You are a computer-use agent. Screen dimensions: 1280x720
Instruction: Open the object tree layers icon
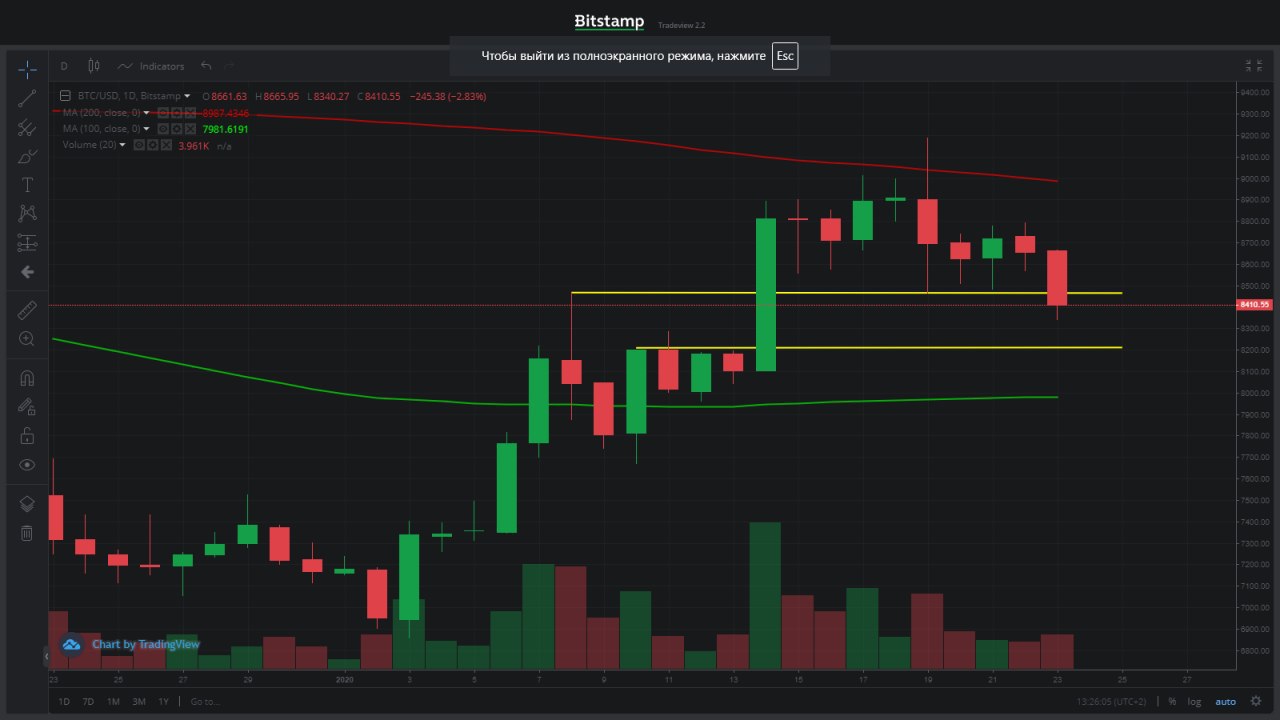[27, 504]
